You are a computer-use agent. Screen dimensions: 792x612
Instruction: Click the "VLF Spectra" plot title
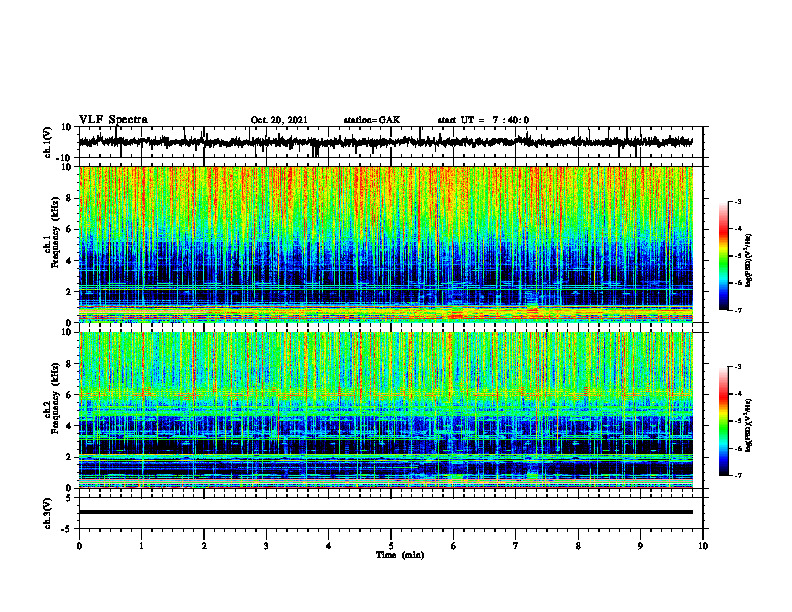click(x=113, y=120)
